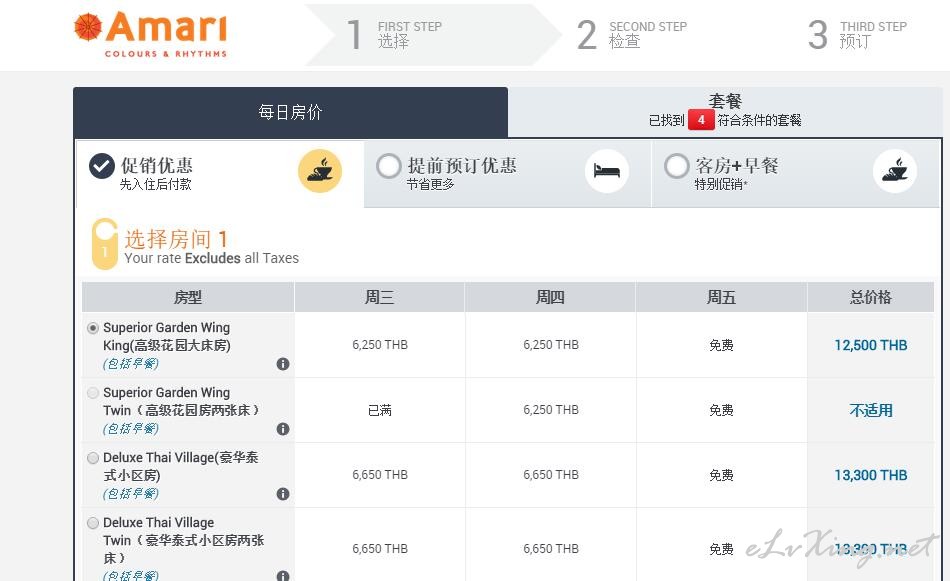Click the 'Your rate Excludes all Taxes' note

pos(211,258)
